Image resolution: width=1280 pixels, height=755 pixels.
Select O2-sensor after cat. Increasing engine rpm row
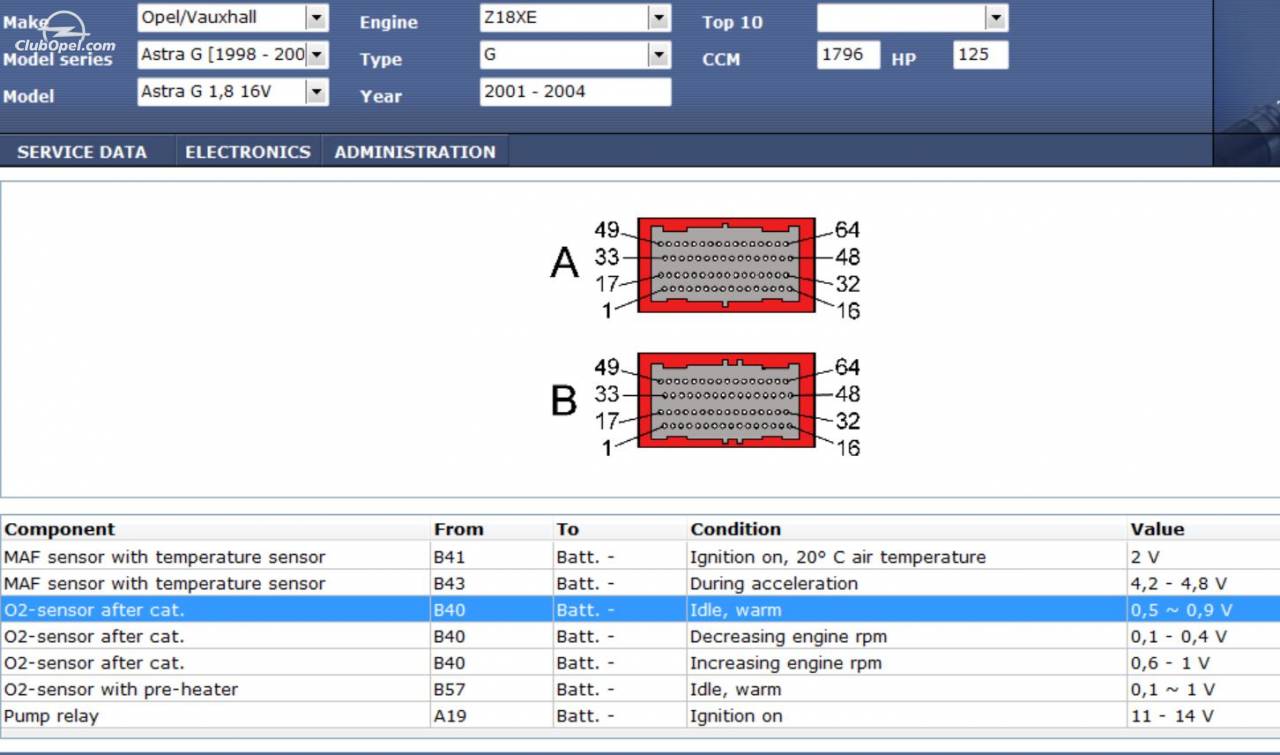(x=640, y=663)
